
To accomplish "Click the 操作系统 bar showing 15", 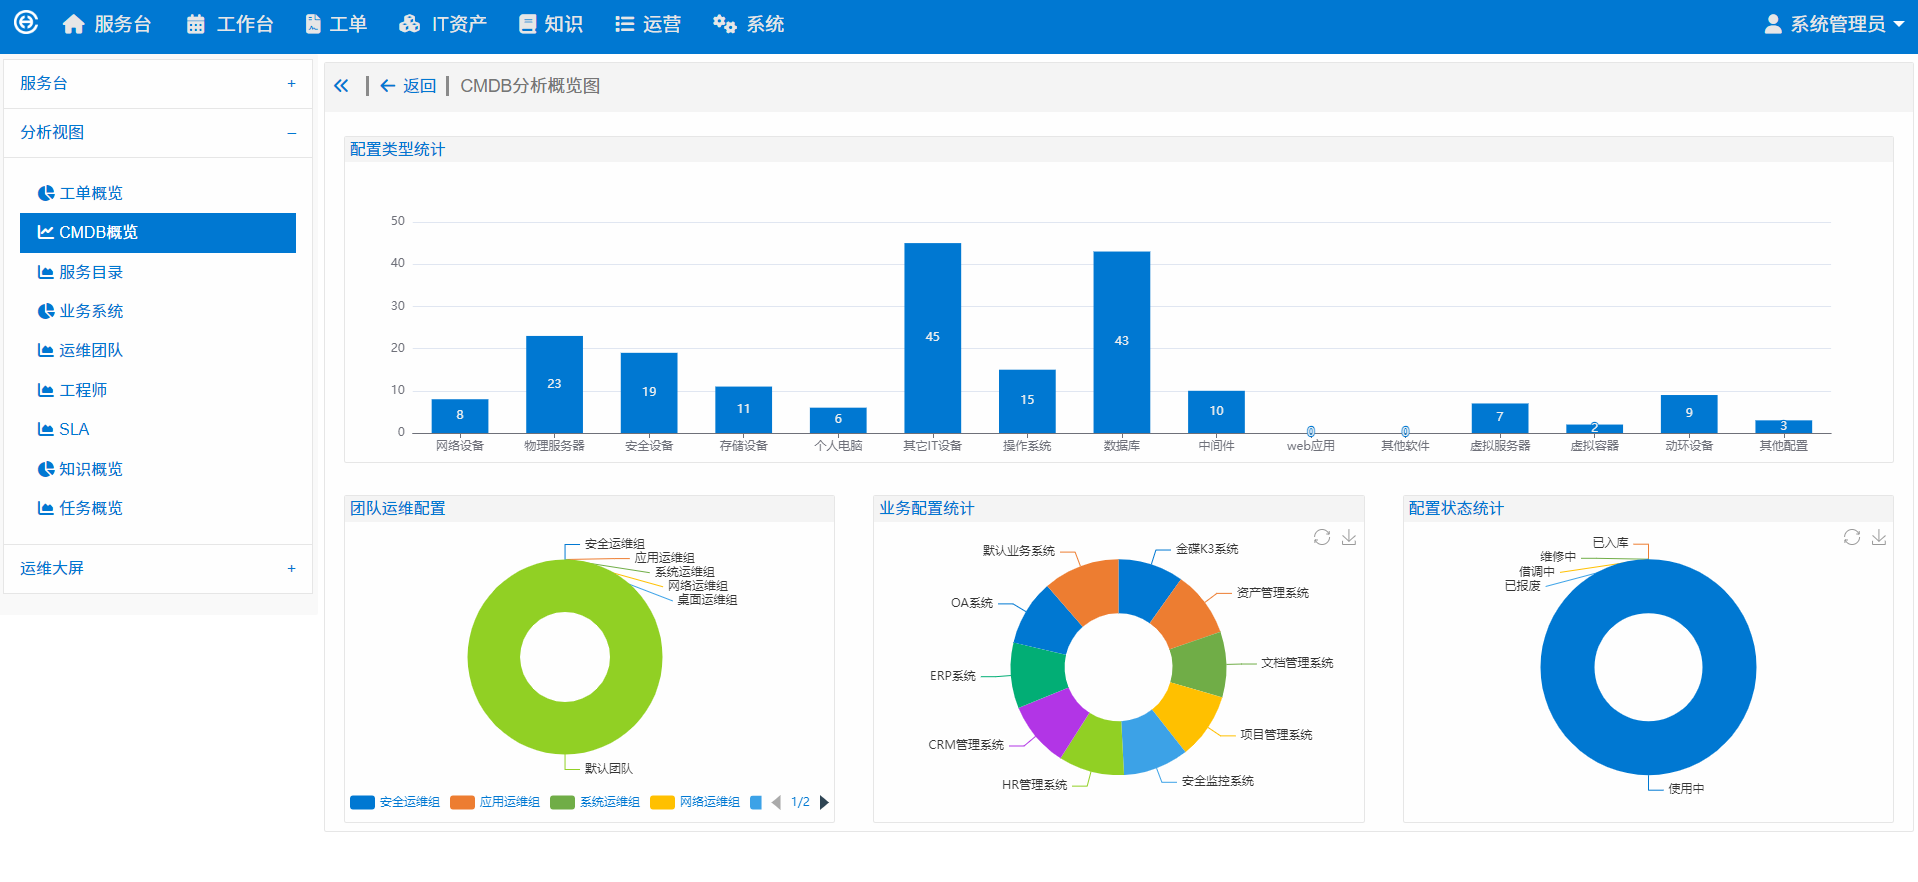I will click(1027, 401).
